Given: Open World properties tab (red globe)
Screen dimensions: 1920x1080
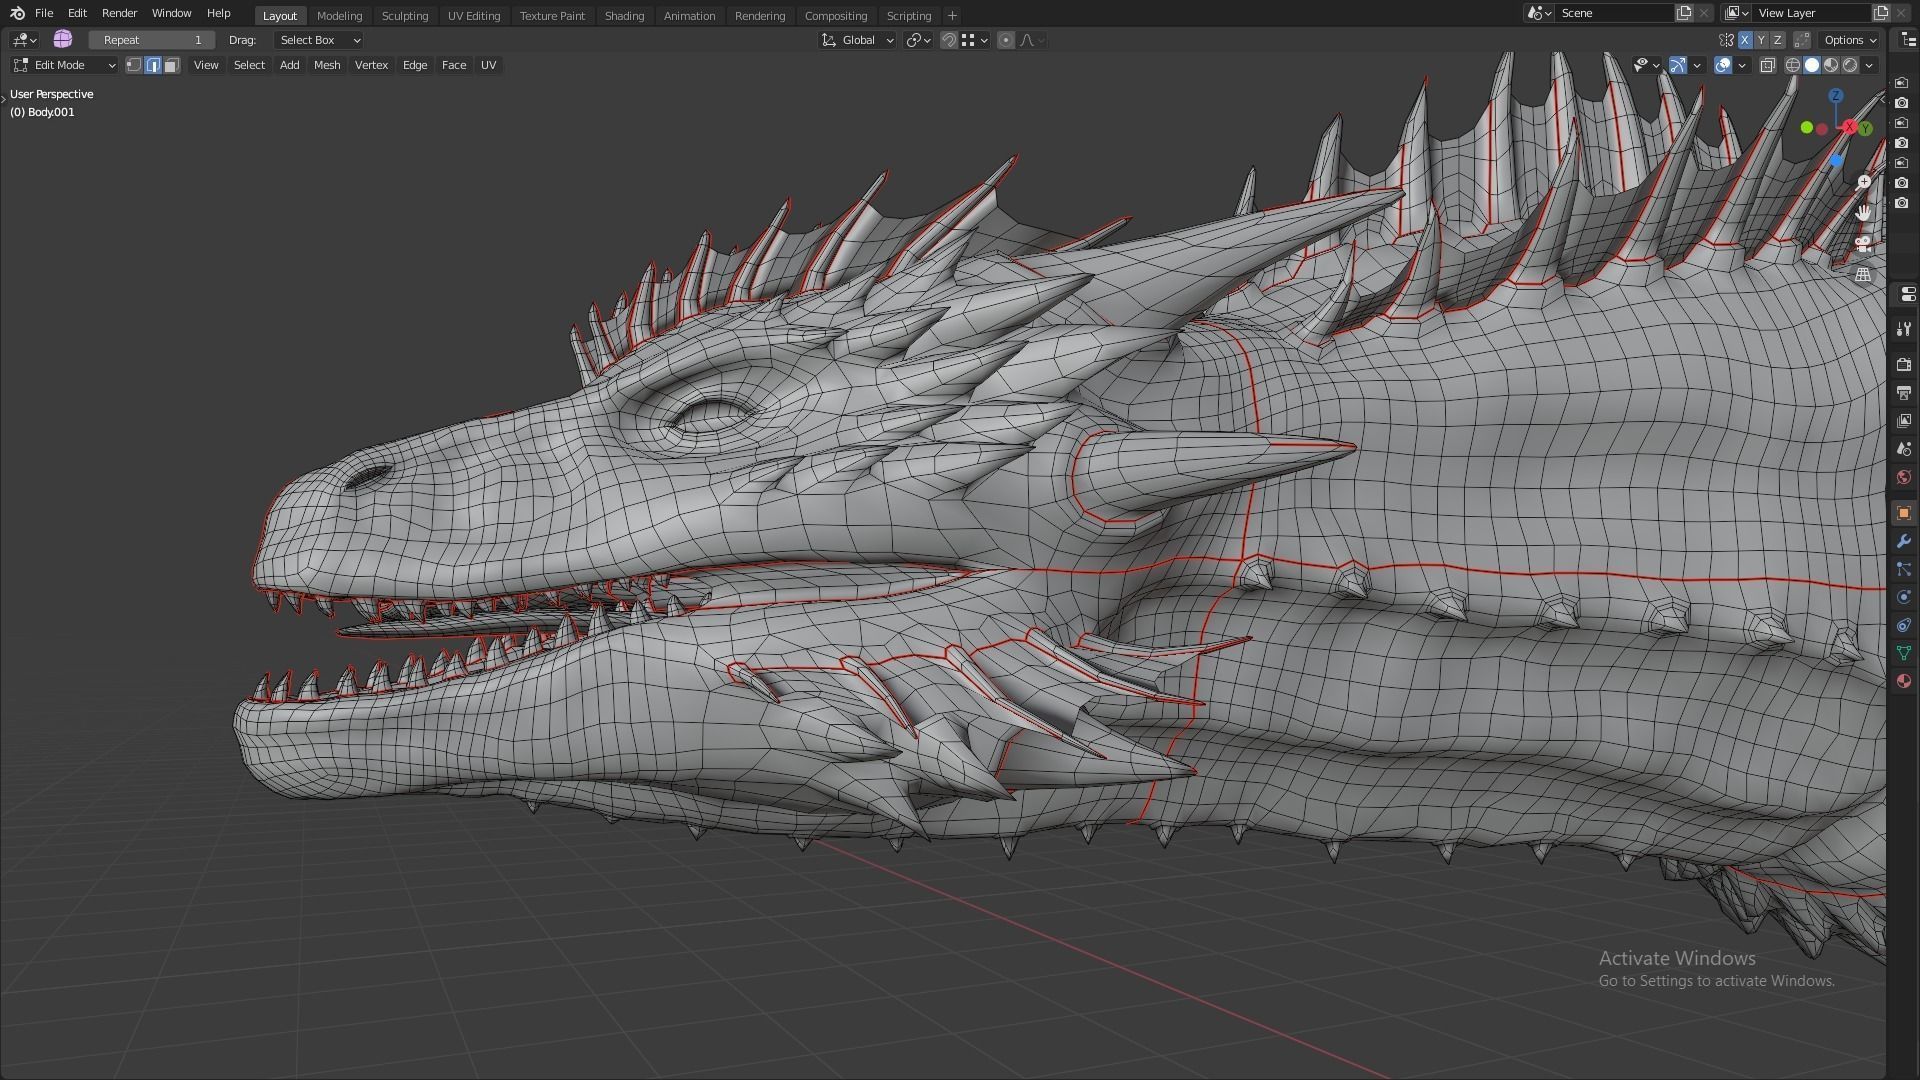Looking at the screenshot, I should tap(1904, 477).
